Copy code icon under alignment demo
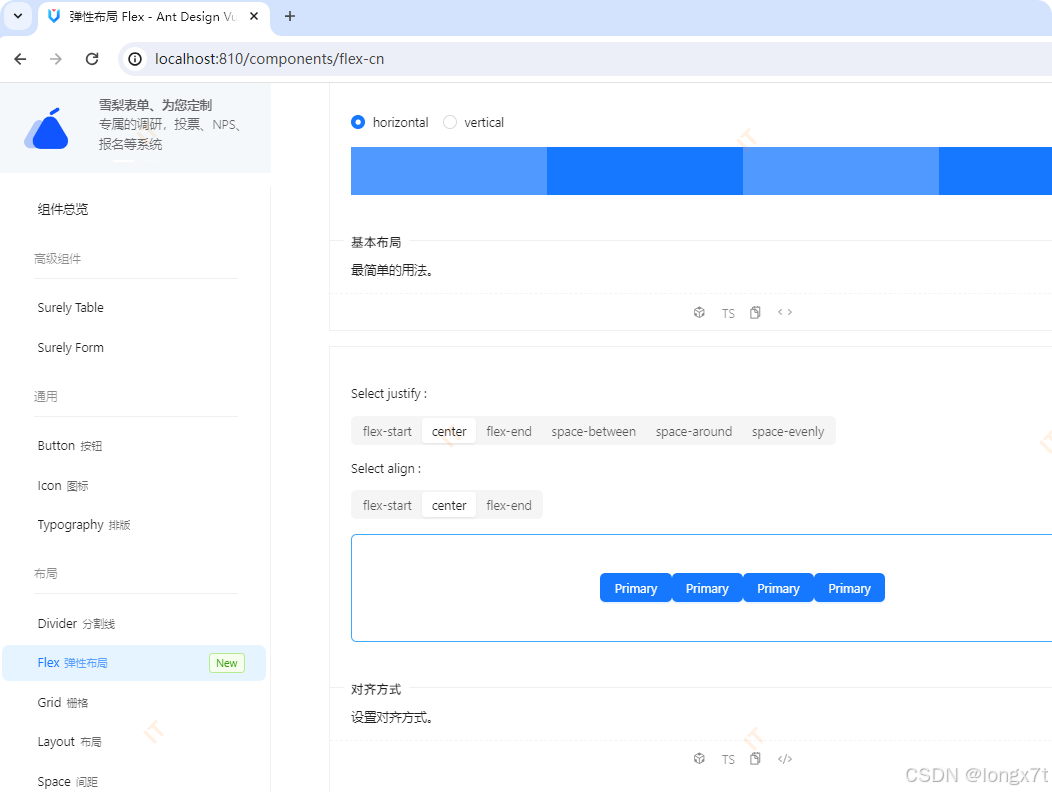 (x=755, y=758)
